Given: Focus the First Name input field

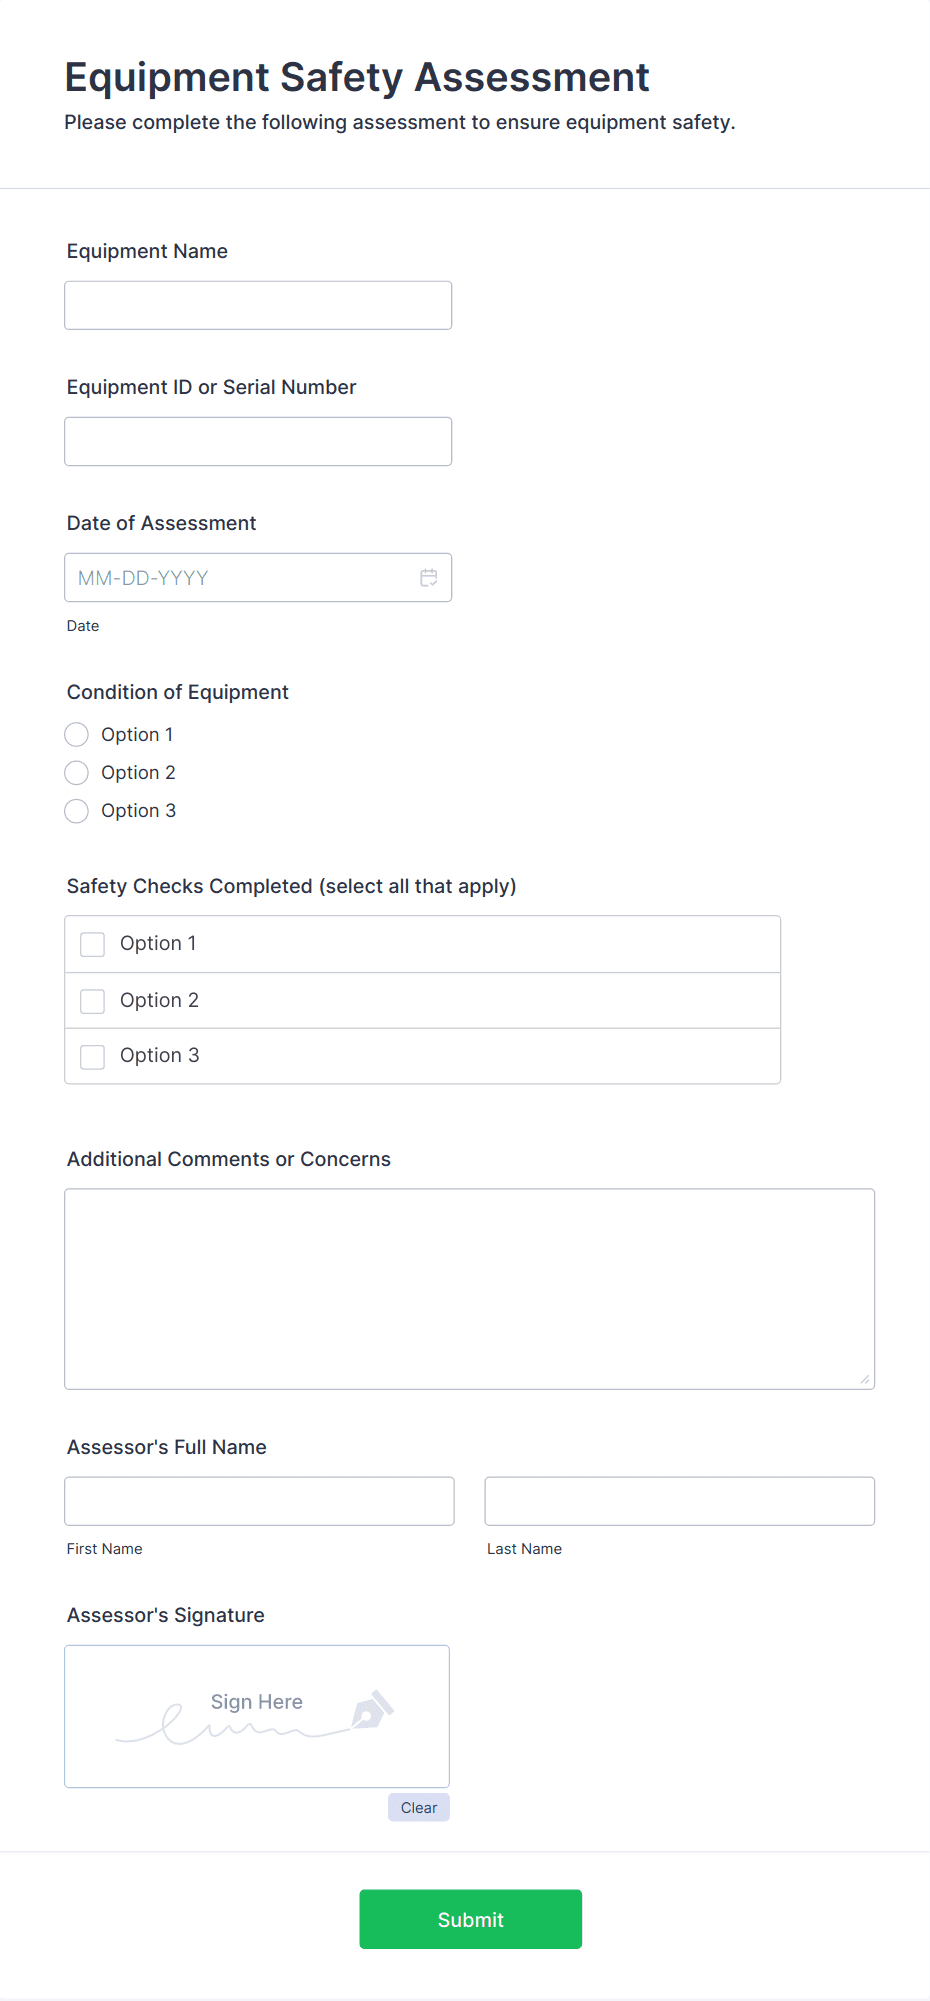Looking at the screenshot, I should pos(259,1501).
